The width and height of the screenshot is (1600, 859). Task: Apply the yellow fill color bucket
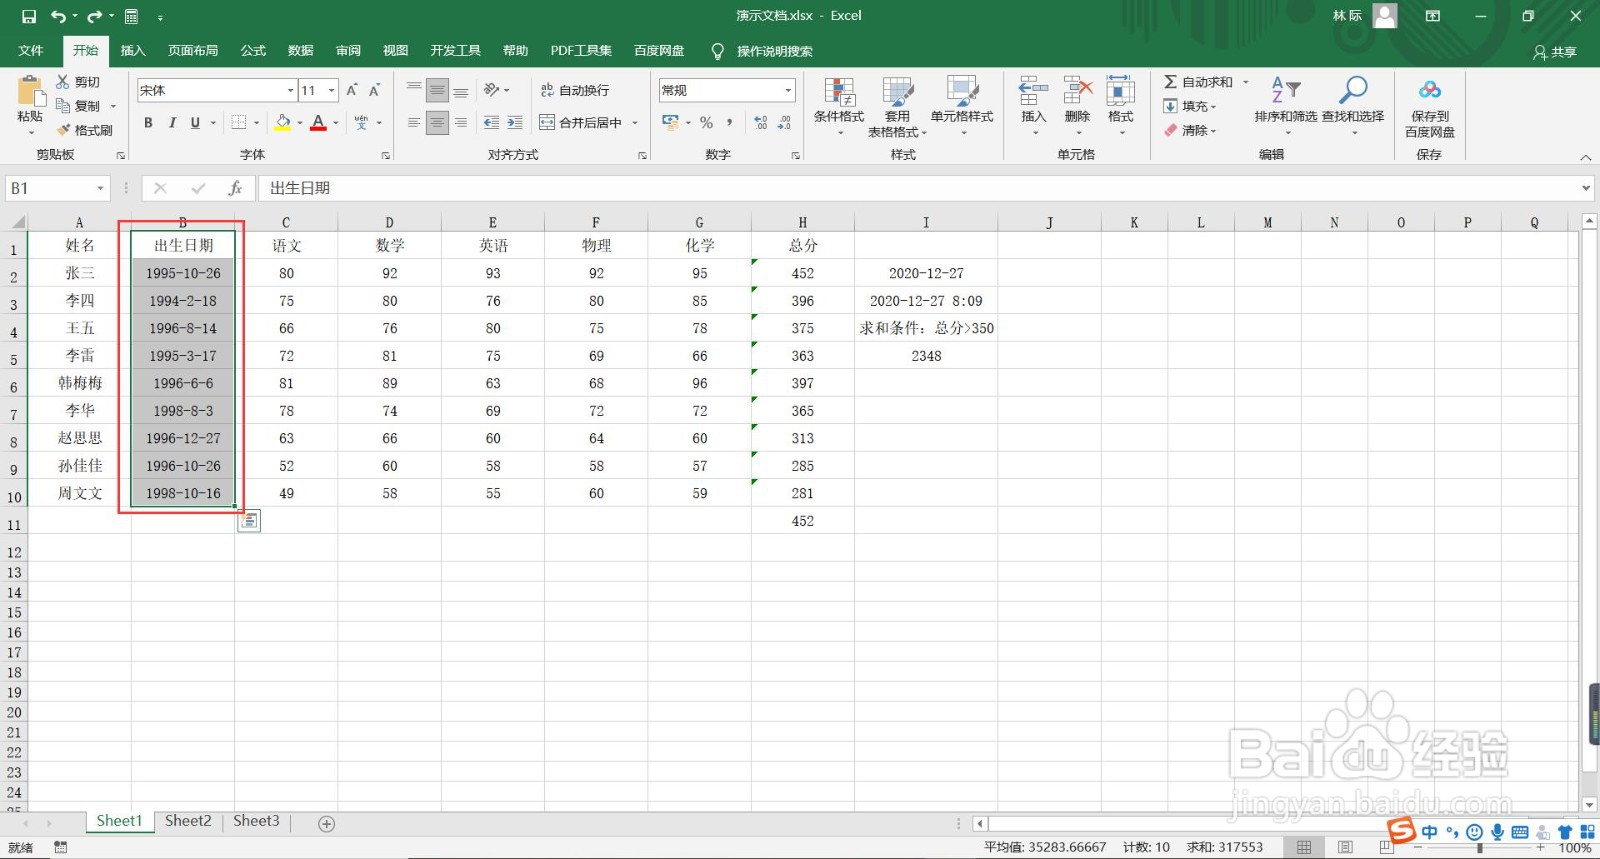tap(282, 122)
